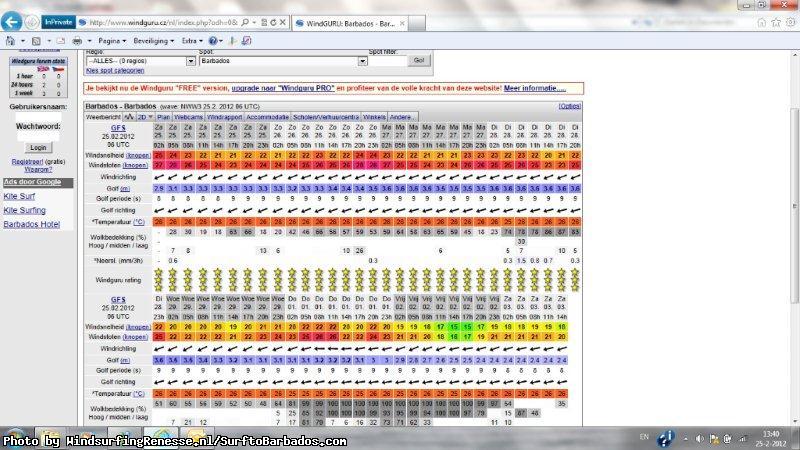
Task: Open the Barbados Hotel link
Action: coord(31,224)
